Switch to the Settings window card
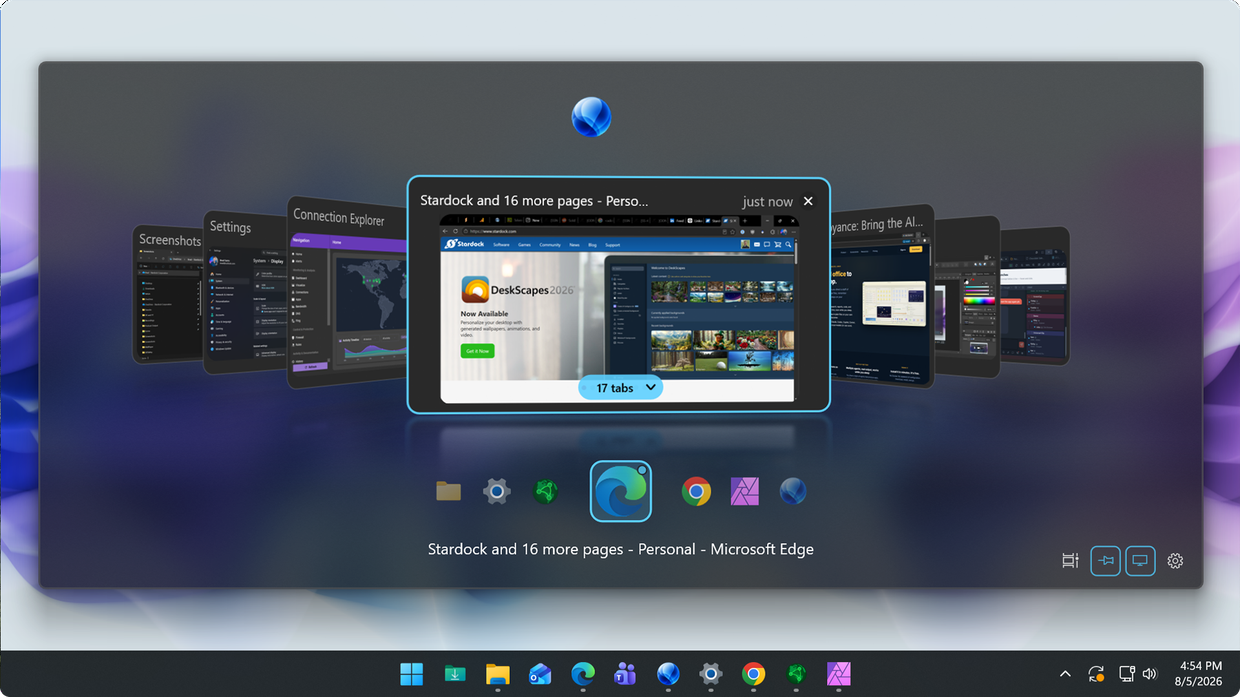1240x697 pixels. 245,292
